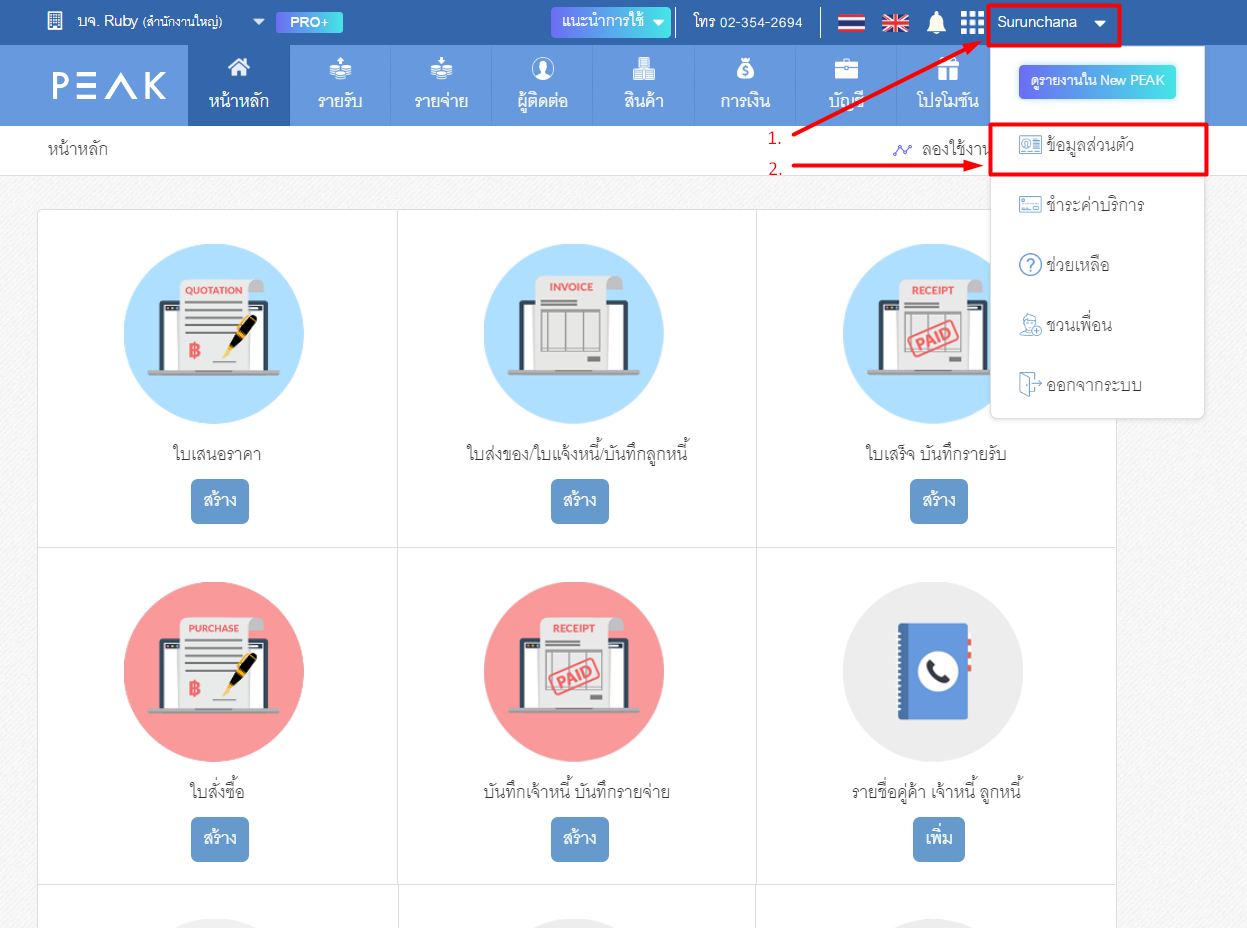Click the ลองใช้งาน link text
The image size is (1247, 928).
(954, 150)
